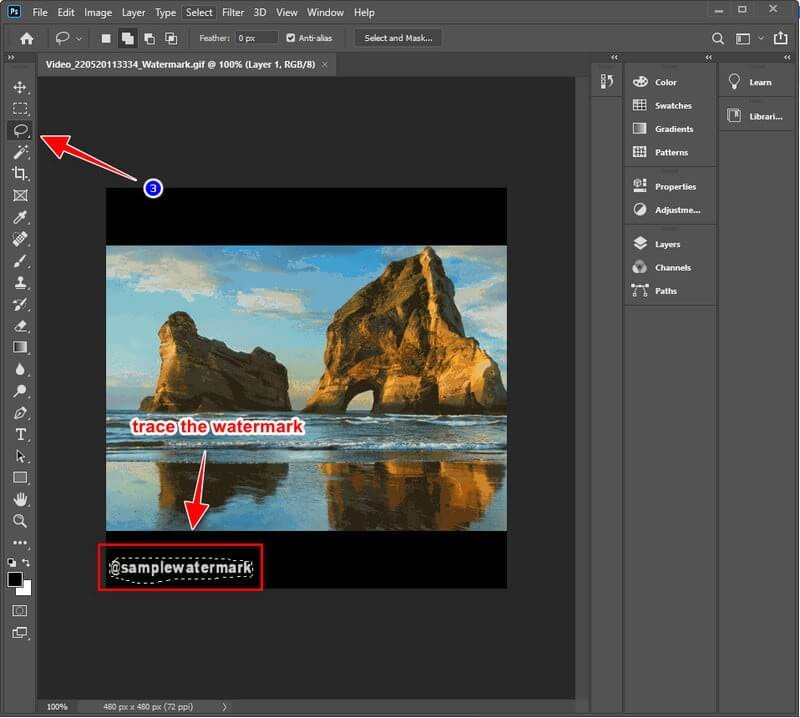Select the Type tool

[x=20, y=434]
